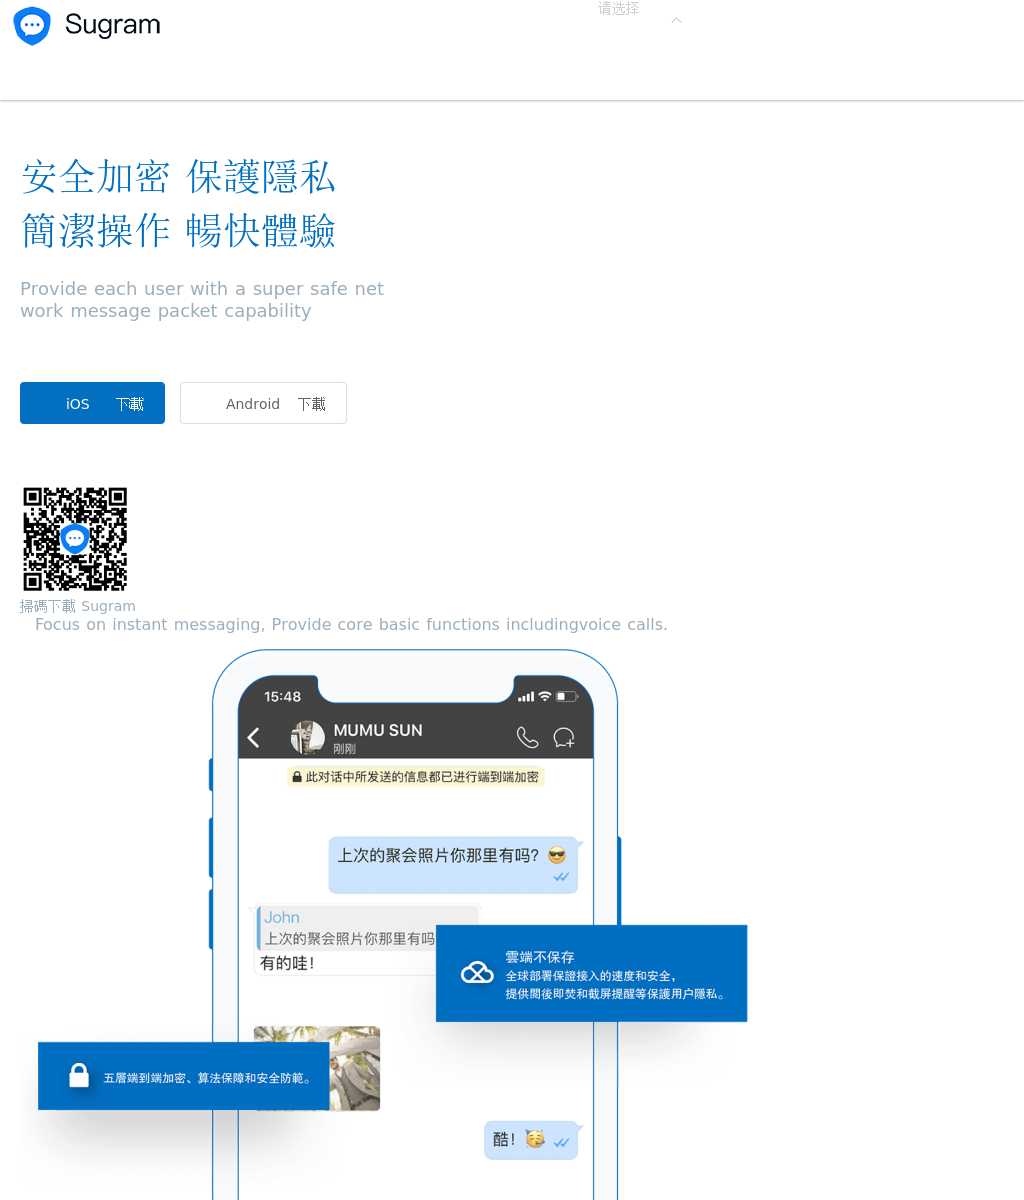This screenshot has height=1200, width=1024.
Task: Download the iOS app
Action: pos(92,403)
